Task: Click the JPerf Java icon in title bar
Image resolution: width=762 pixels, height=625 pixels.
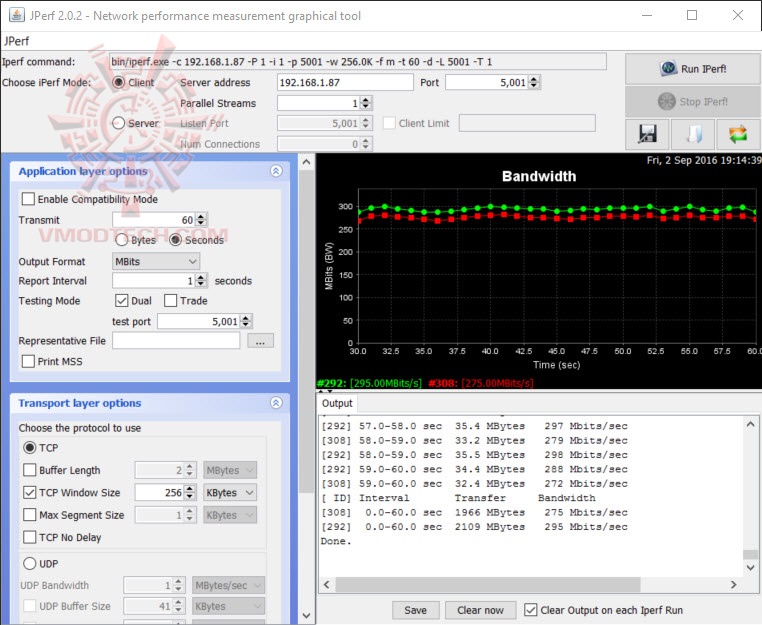Action: pyautogui.click(x=17, y=15)
